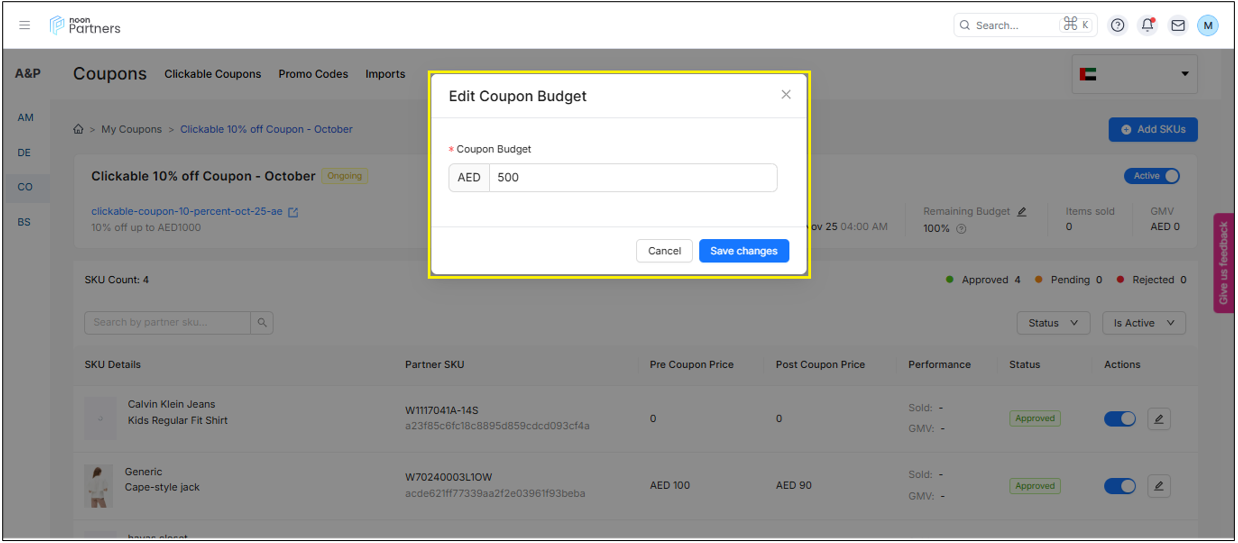Image resolution: width=1238 pixels, height=543 pixels.
Task: Edit the Calvin Klein Jeans SKU row
Action: point(1158,419)
